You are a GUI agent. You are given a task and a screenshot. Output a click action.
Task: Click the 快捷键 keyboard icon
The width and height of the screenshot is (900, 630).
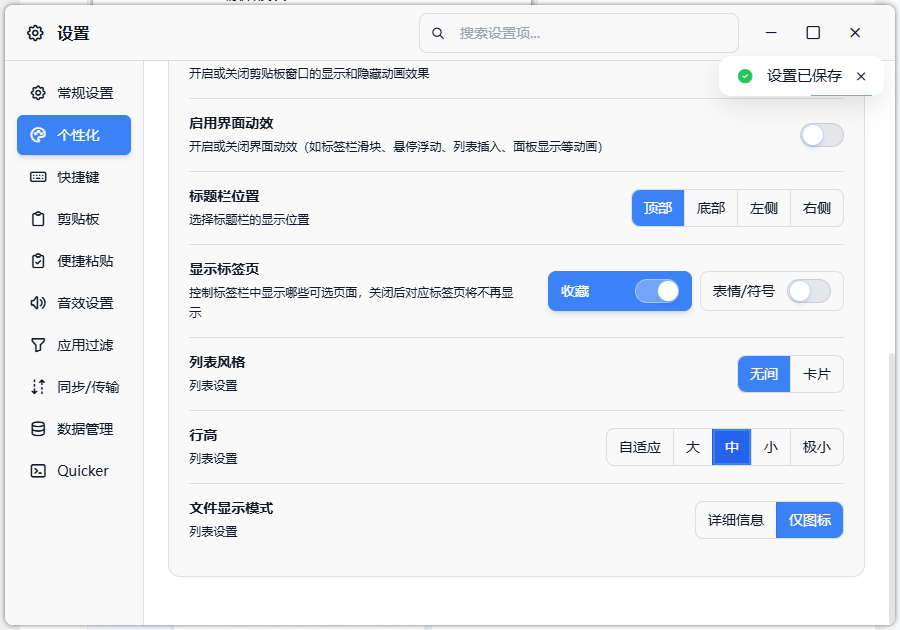click(x=38, y=177)
